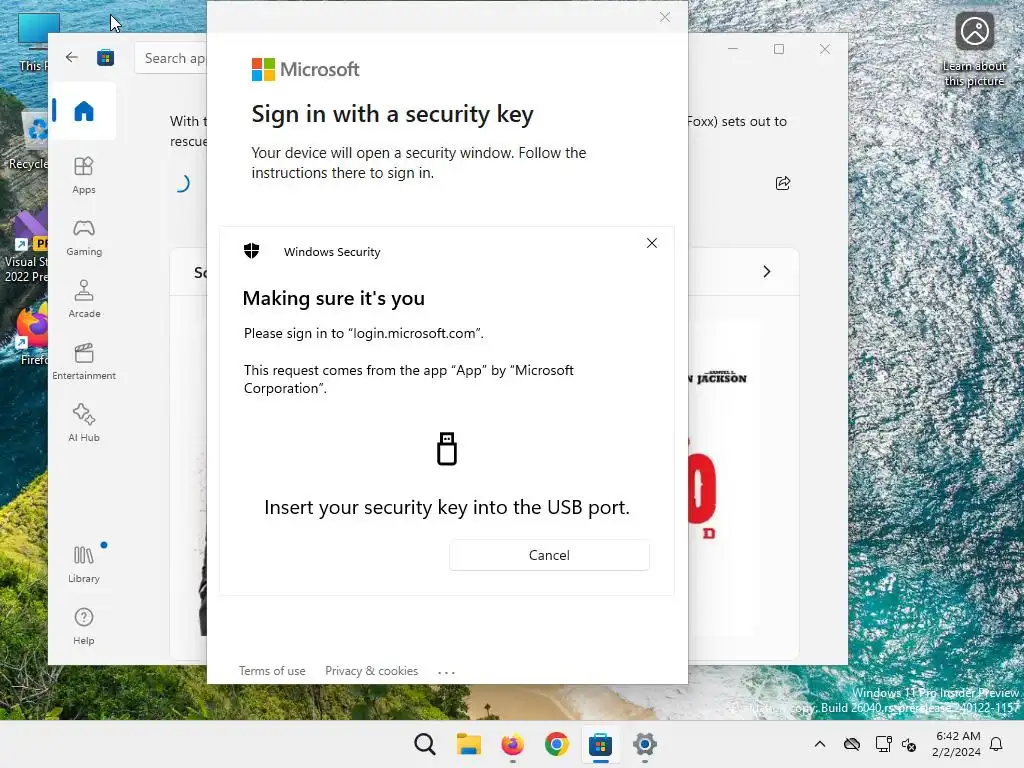Open Entertainment section in Microsoft Store
The image size is (1024, 768).
(x=84, y=361)
